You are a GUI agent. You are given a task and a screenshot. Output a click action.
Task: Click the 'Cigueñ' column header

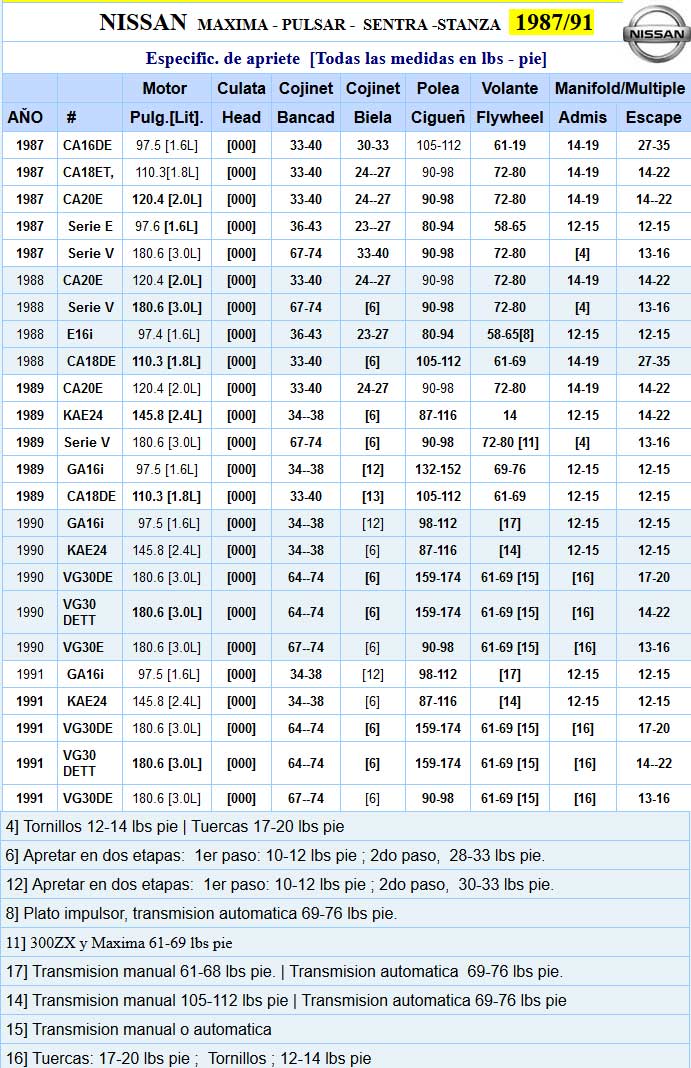point(438,117)
